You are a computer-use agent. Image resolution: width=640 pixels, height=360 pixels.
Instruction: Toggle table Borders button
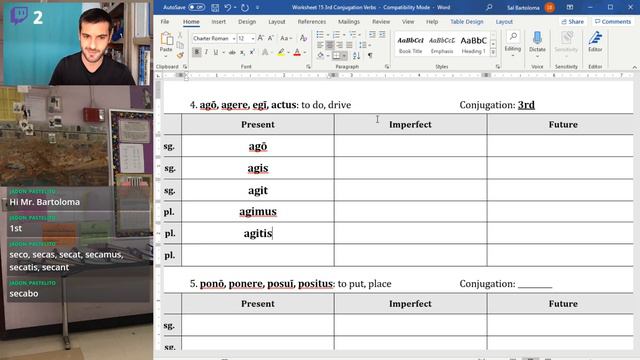coord(336,55)
